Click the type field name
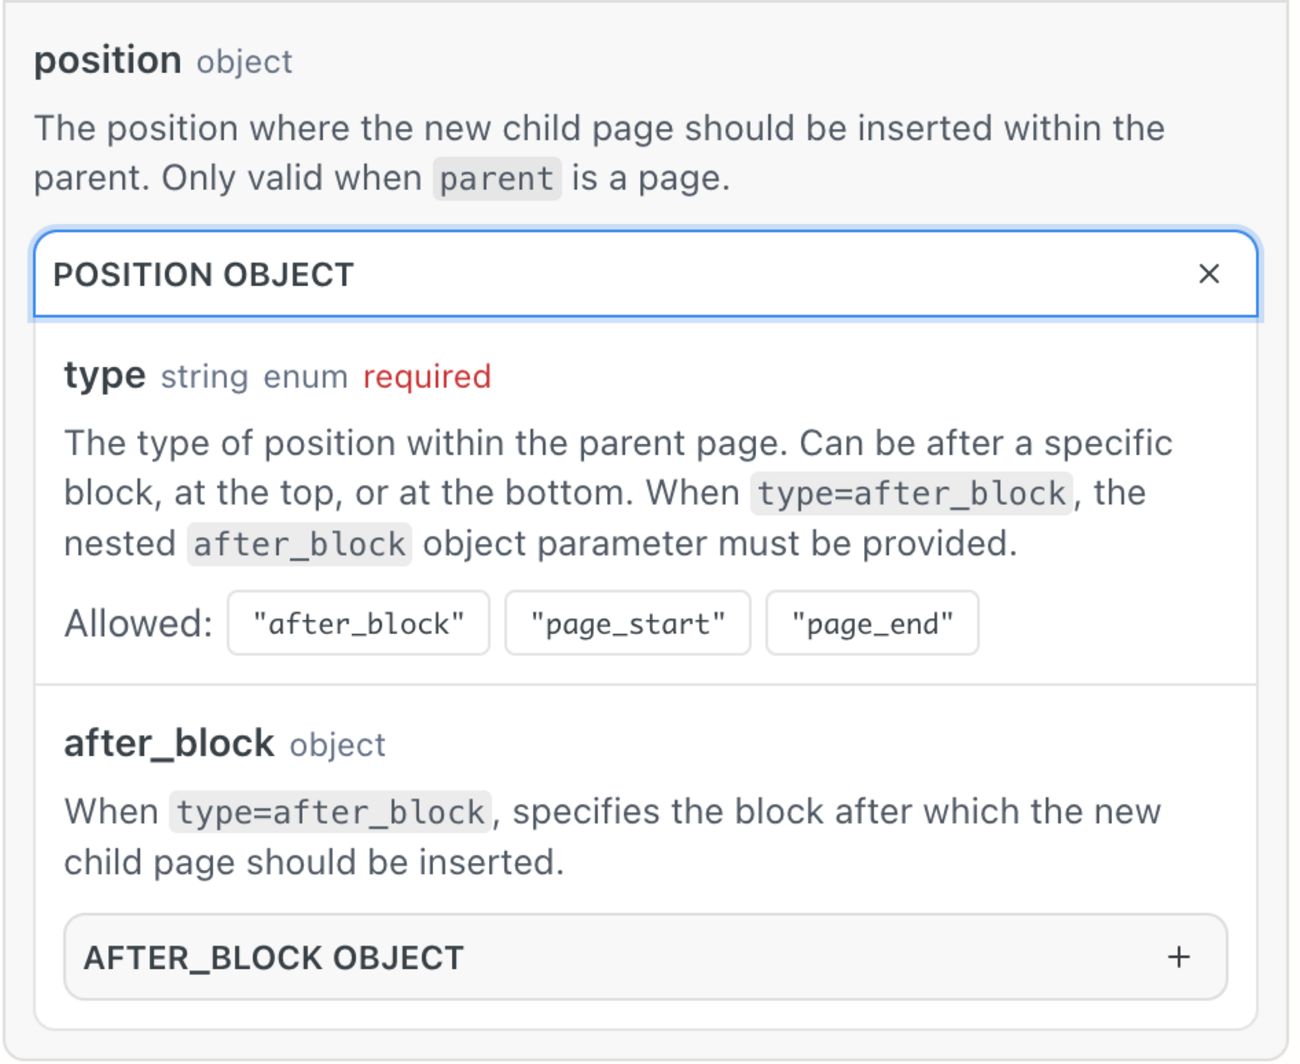The image size is (1300, 1064). pos(103,376)
